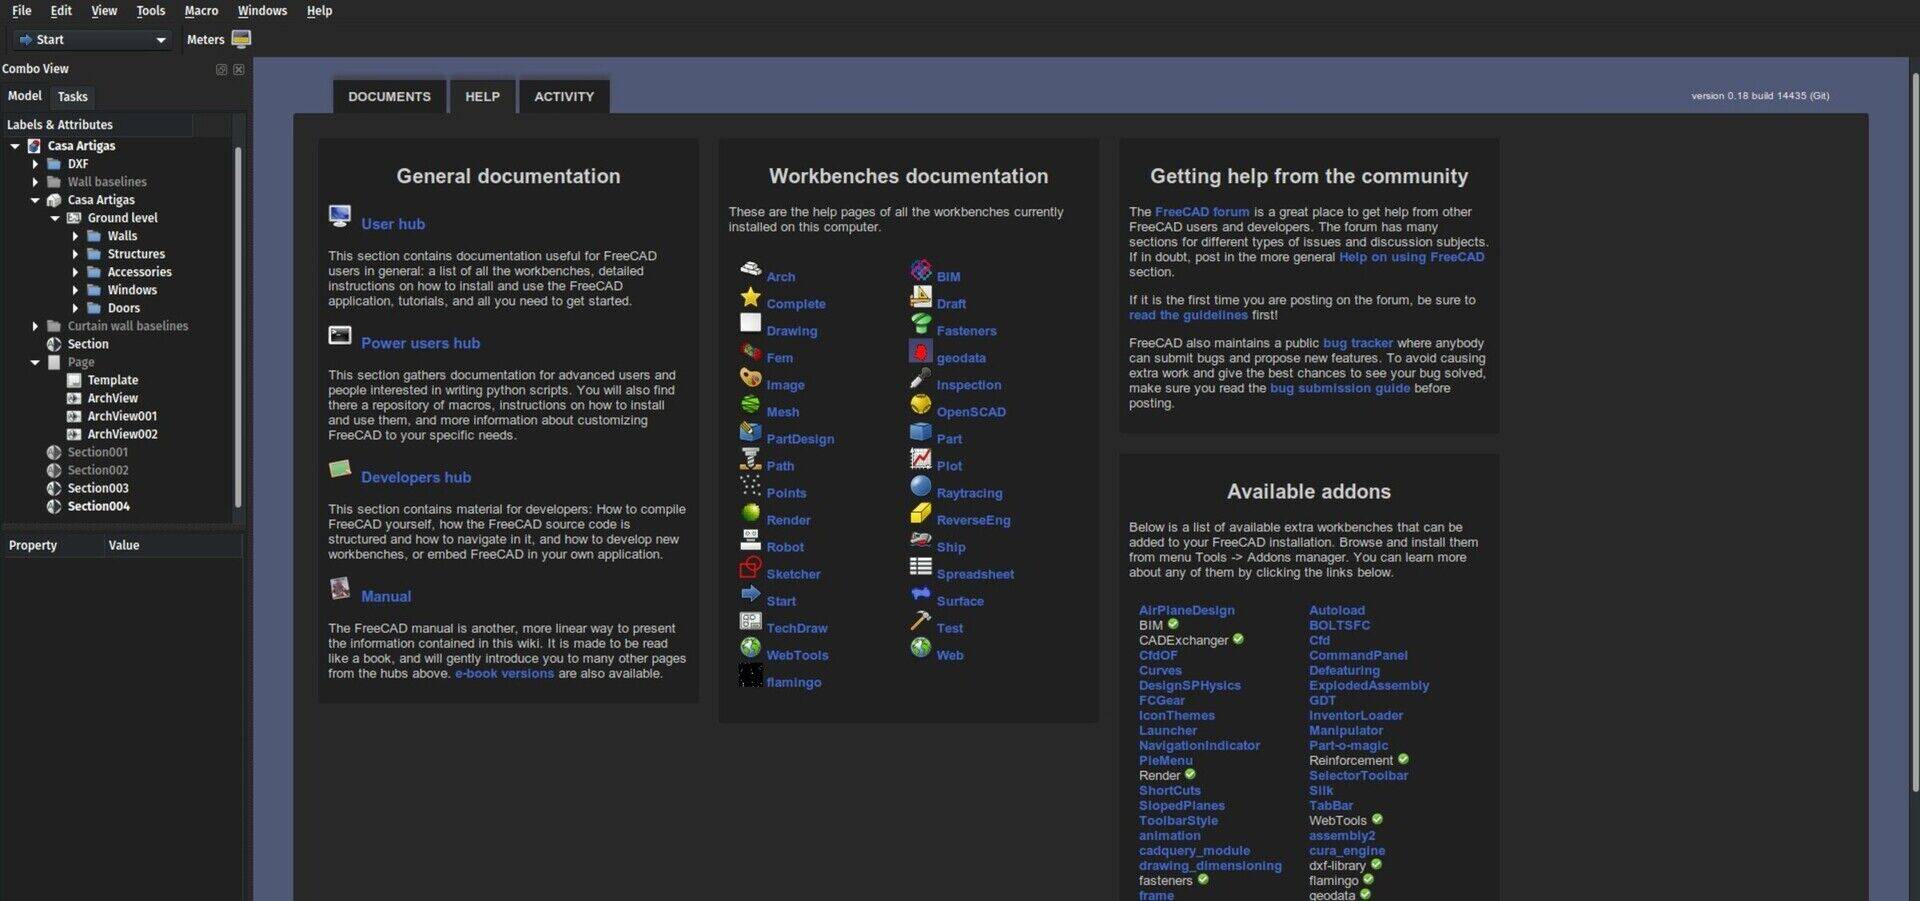The height and width of the screenshot is (901, 1920).
Task: Open the Macro menu
Action: (x=201, y=11)
